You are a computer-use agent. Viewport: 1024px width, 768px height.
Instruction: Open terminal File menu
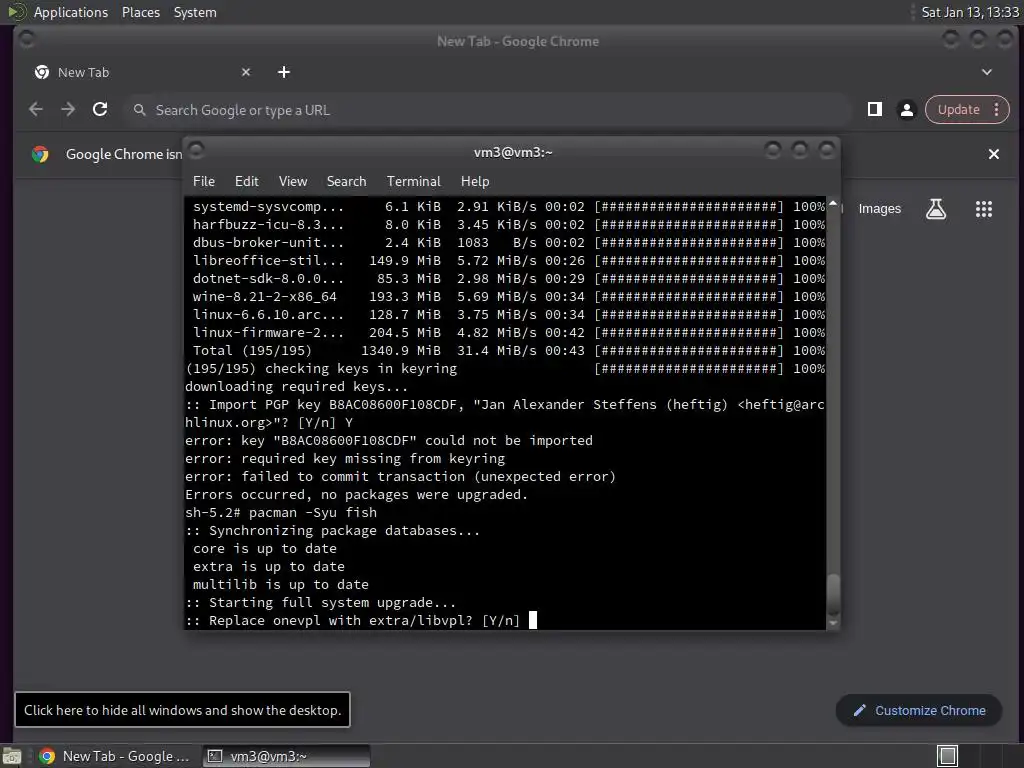click(x=204, y=182)
